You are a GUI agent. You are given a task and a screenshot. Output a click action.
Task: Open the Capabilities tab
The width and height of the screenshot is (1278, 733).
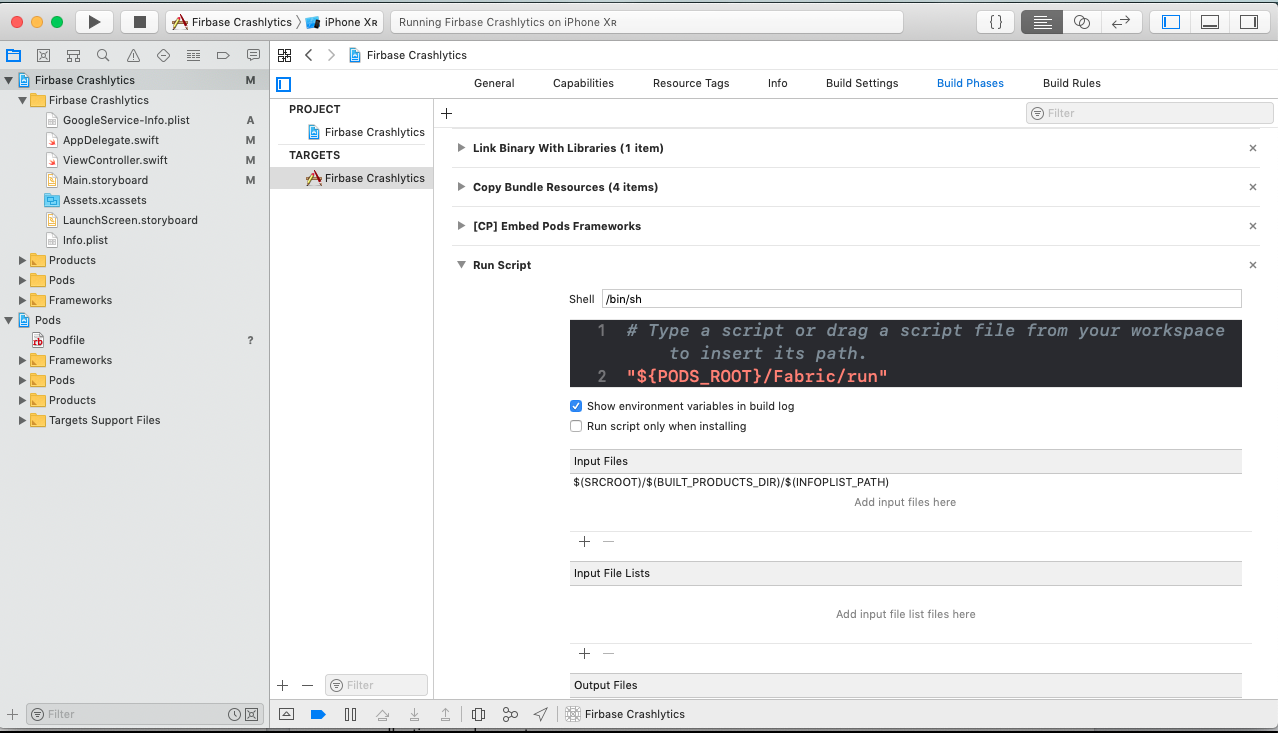pos(583,83)
